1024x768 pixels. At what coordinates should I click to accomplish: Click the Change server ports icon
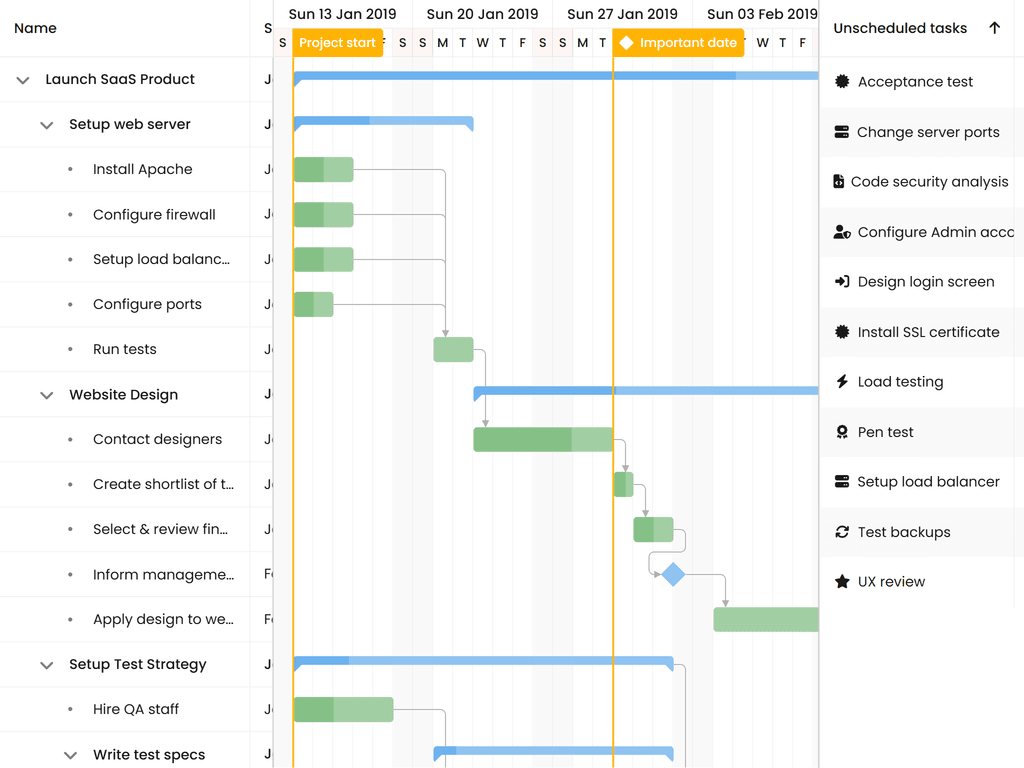click(x=842, y=132)
